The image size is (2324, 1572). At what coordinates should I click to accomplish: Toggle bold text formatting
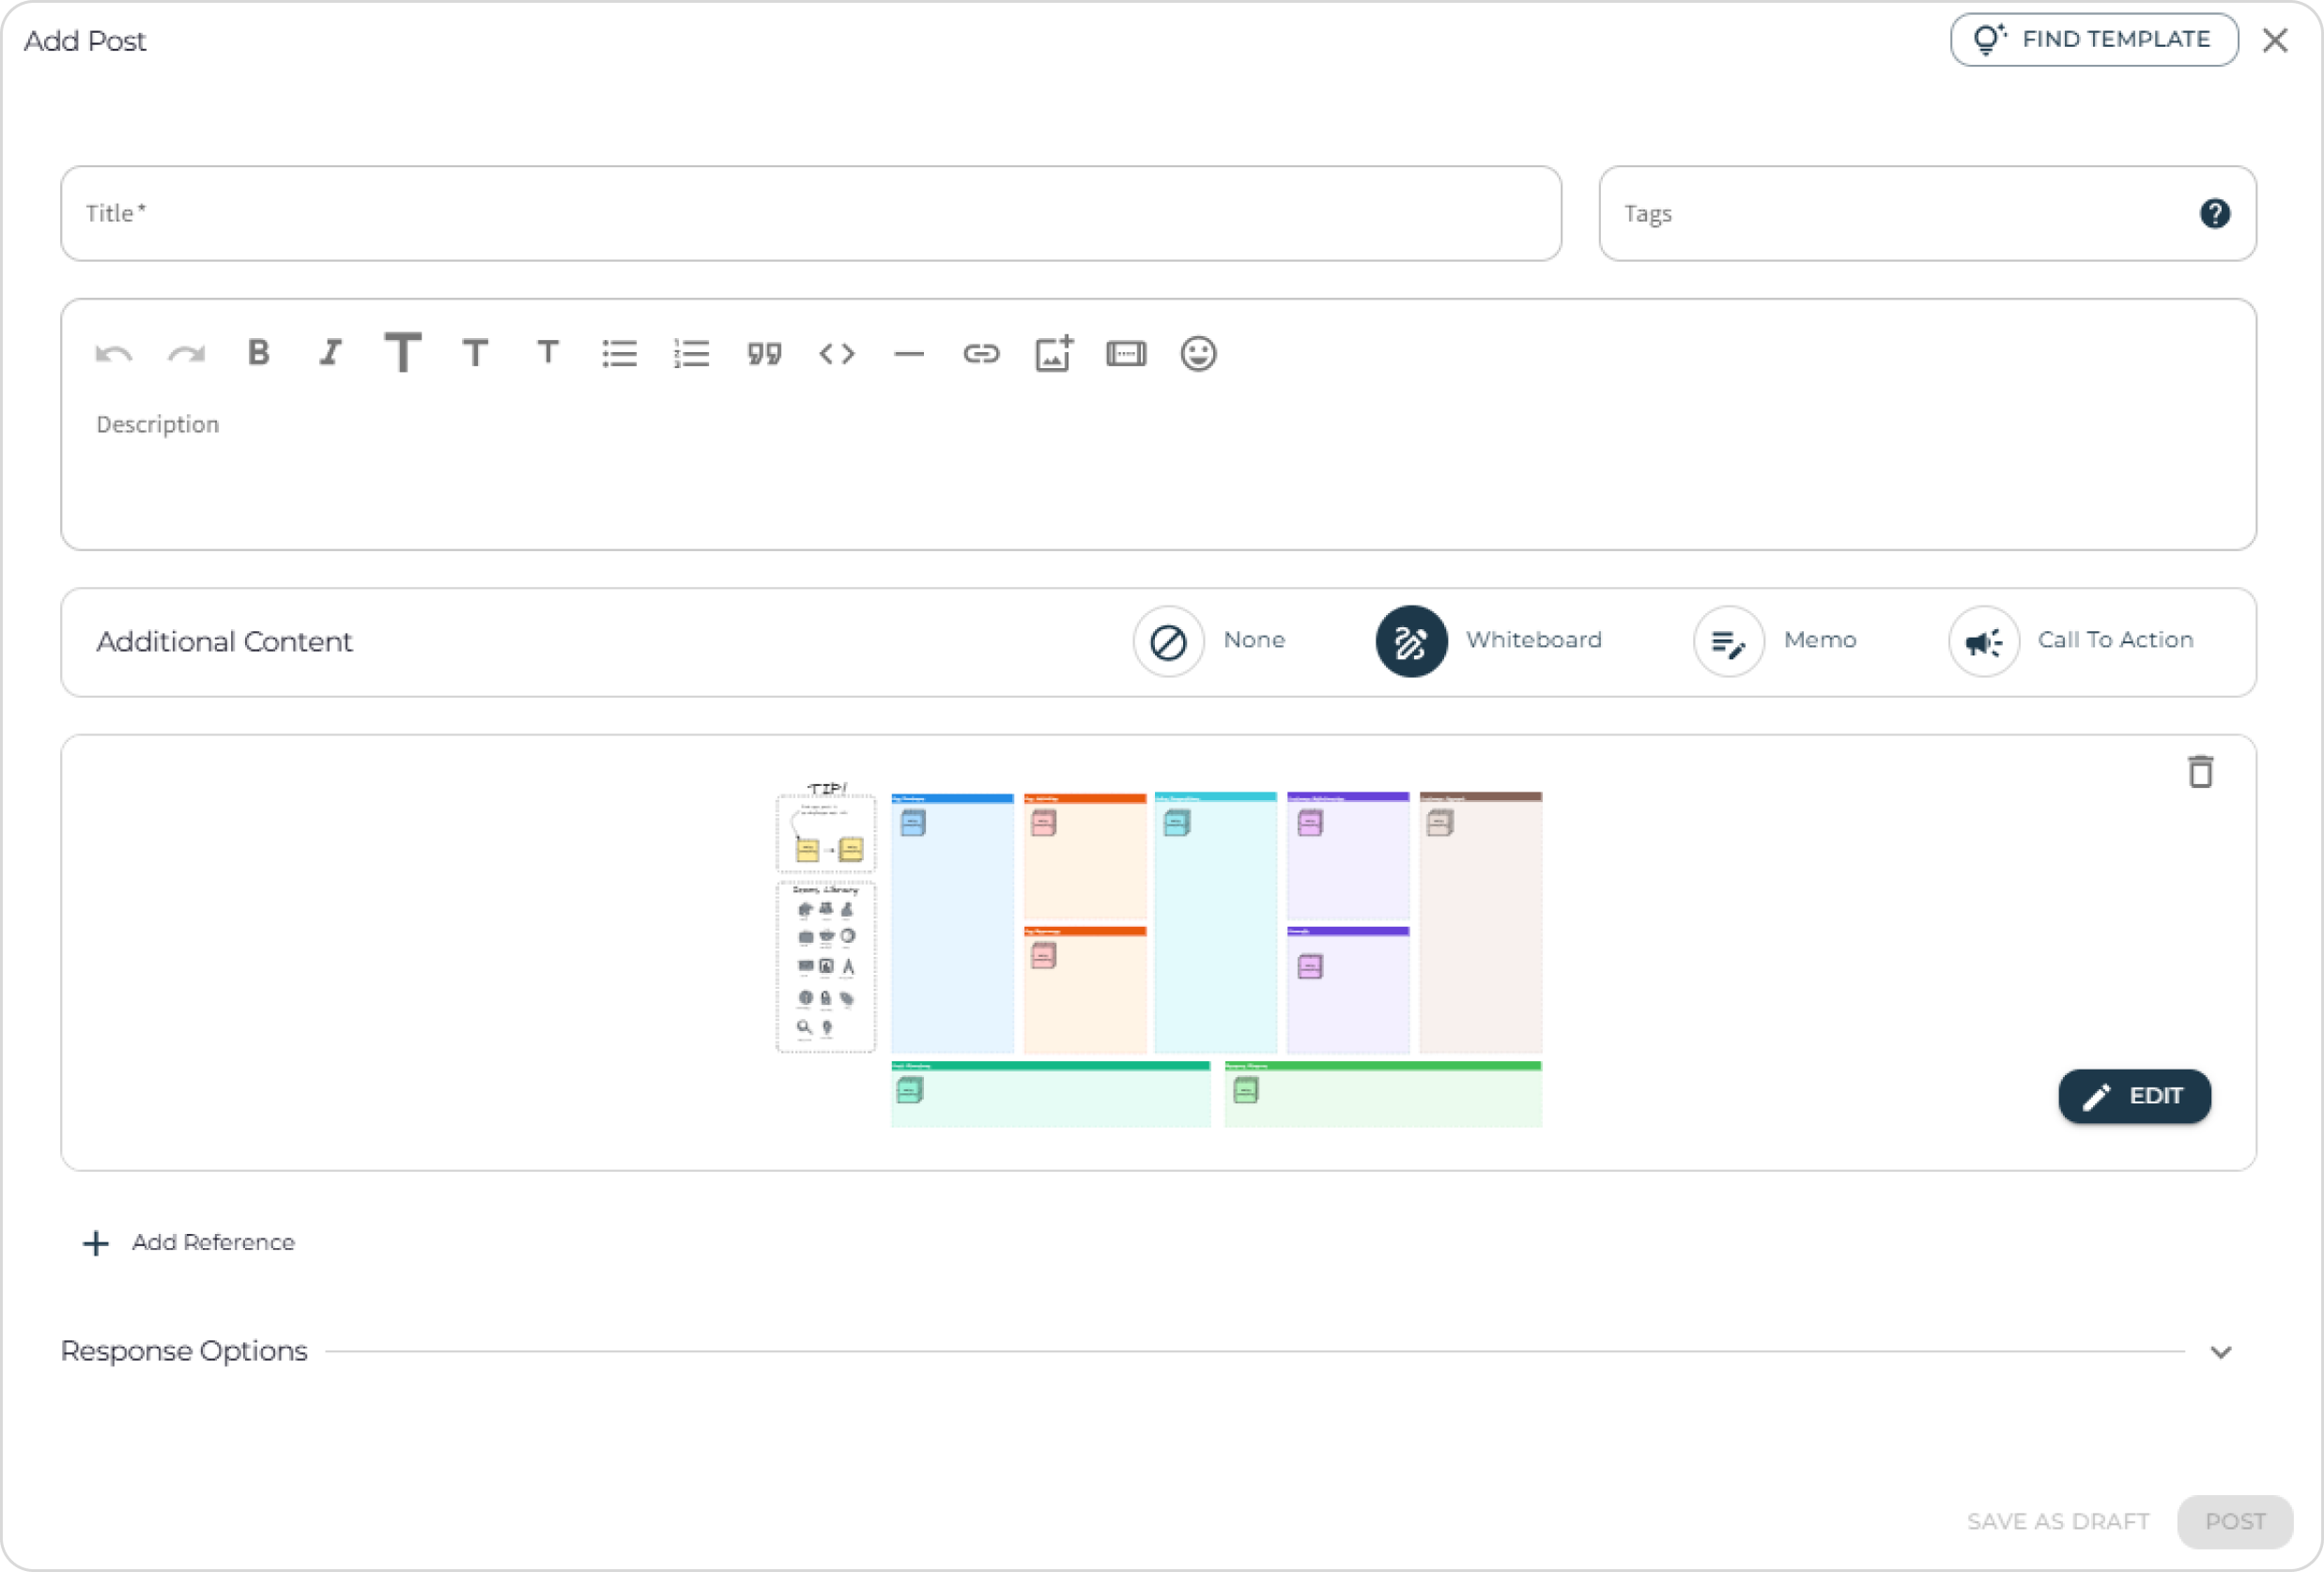pyautogui.click(x=258, y=353)
